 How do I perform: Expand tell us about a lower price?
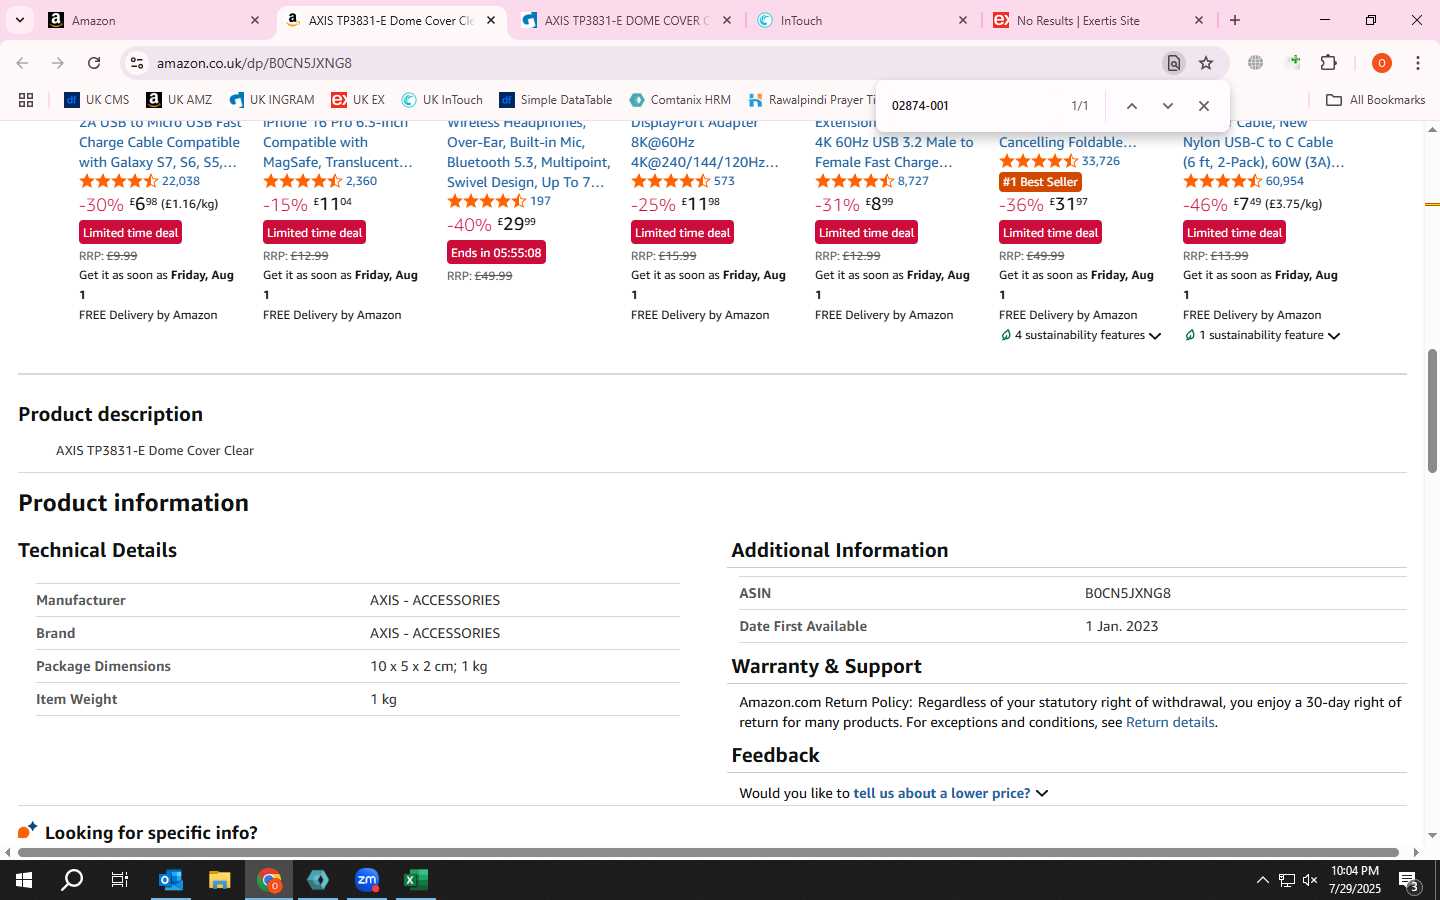pos(951,793)
